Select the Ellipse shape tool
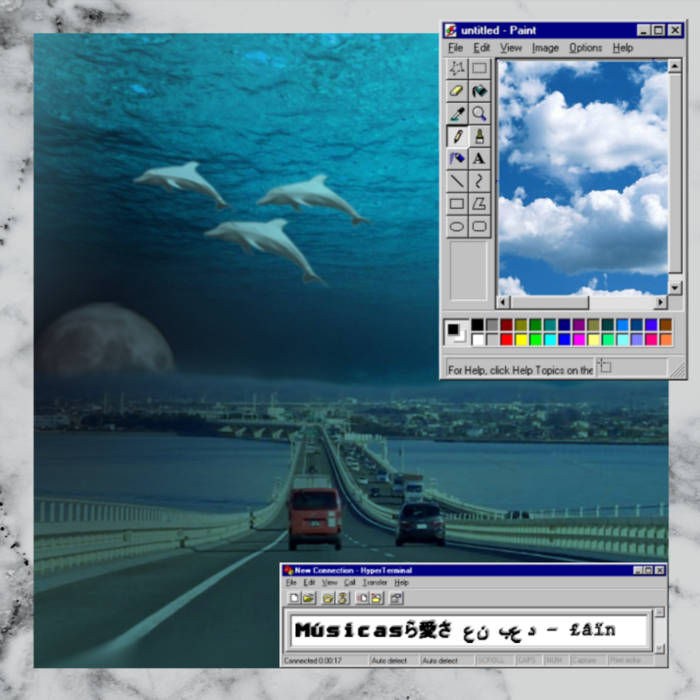The width and height of the screenshot is (700, 700). coord(457,226)
